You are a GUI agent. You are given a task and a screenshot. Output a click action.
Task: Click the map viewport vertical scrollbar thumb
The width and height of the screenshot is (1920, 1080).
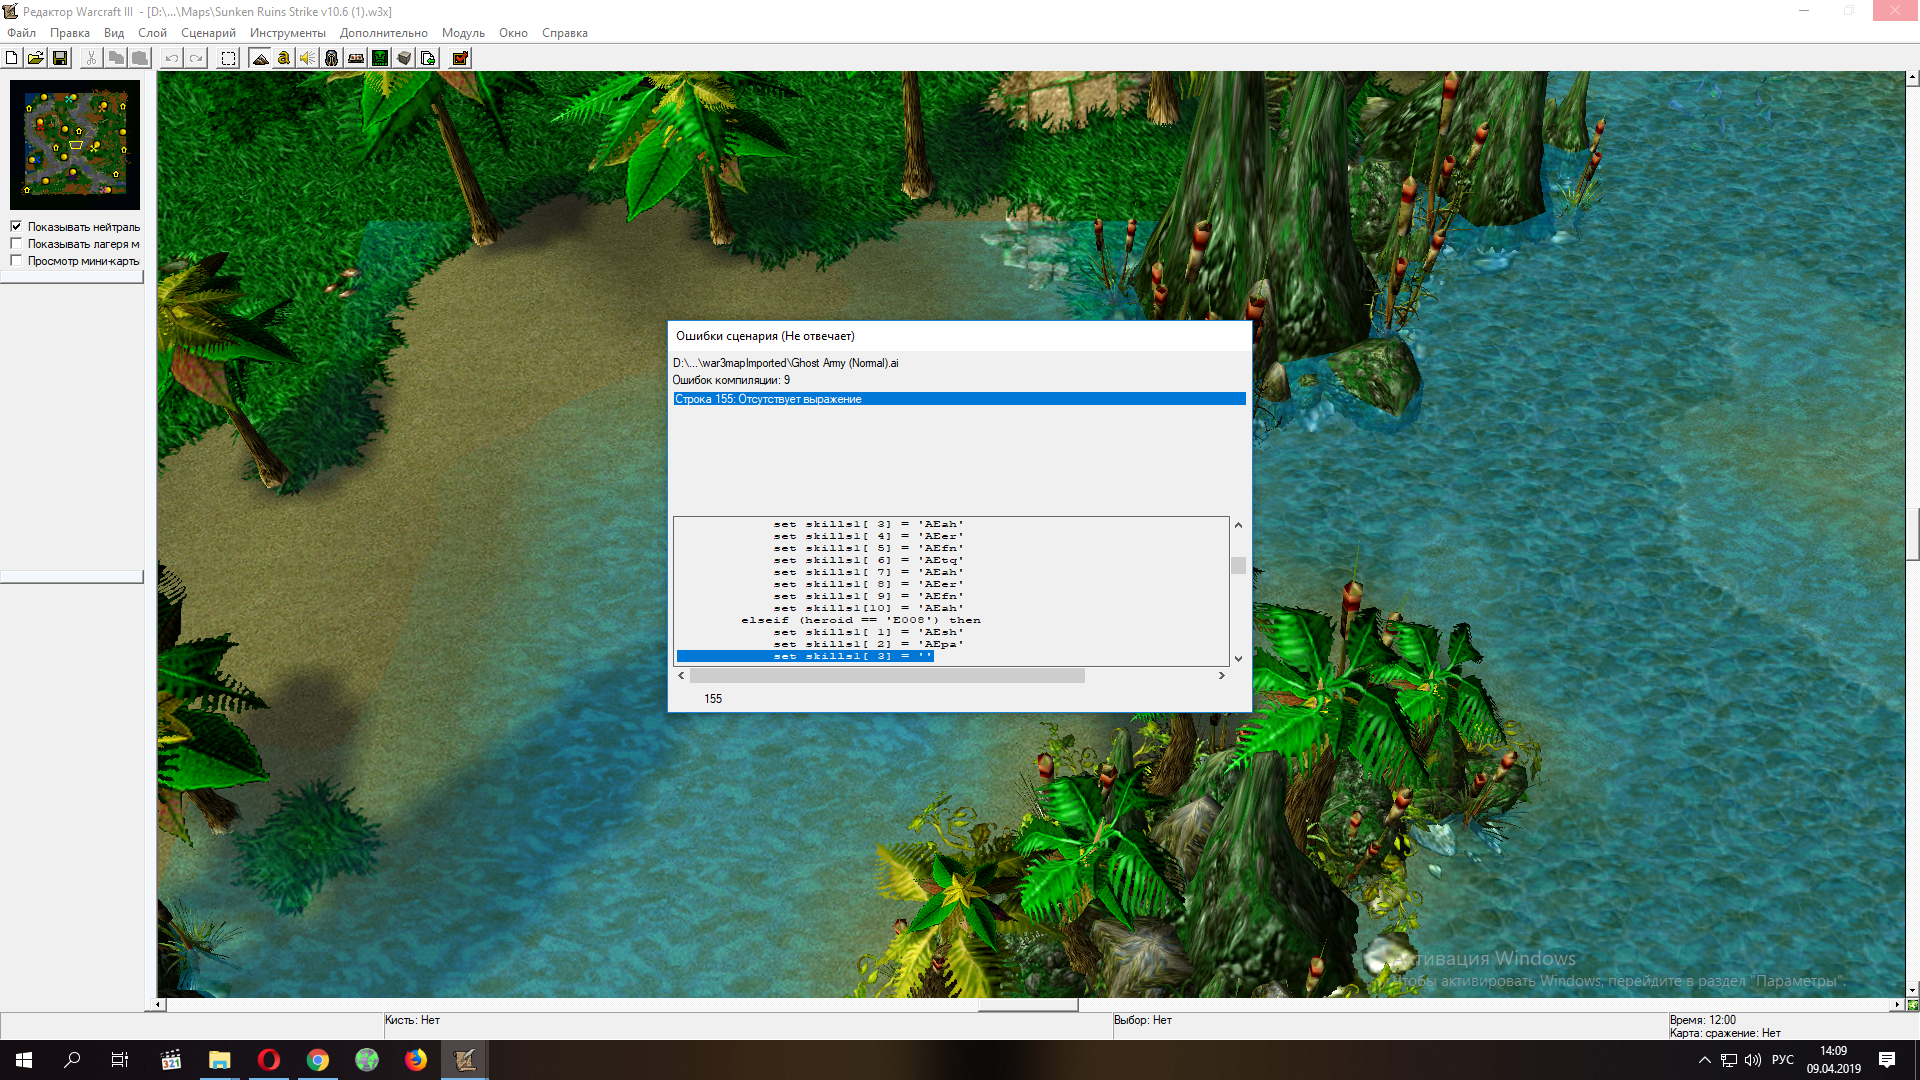tap(1912, 535)
